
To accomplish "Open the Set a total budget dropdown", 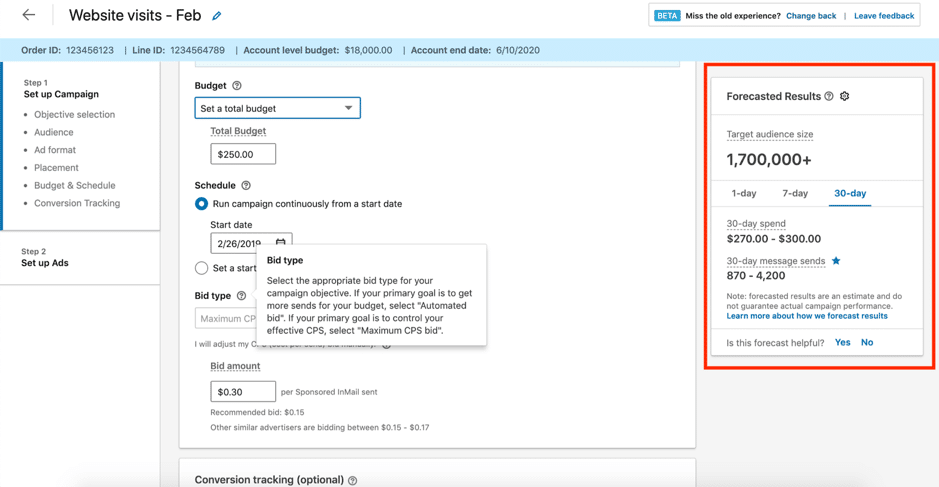I will click(277, 108).
